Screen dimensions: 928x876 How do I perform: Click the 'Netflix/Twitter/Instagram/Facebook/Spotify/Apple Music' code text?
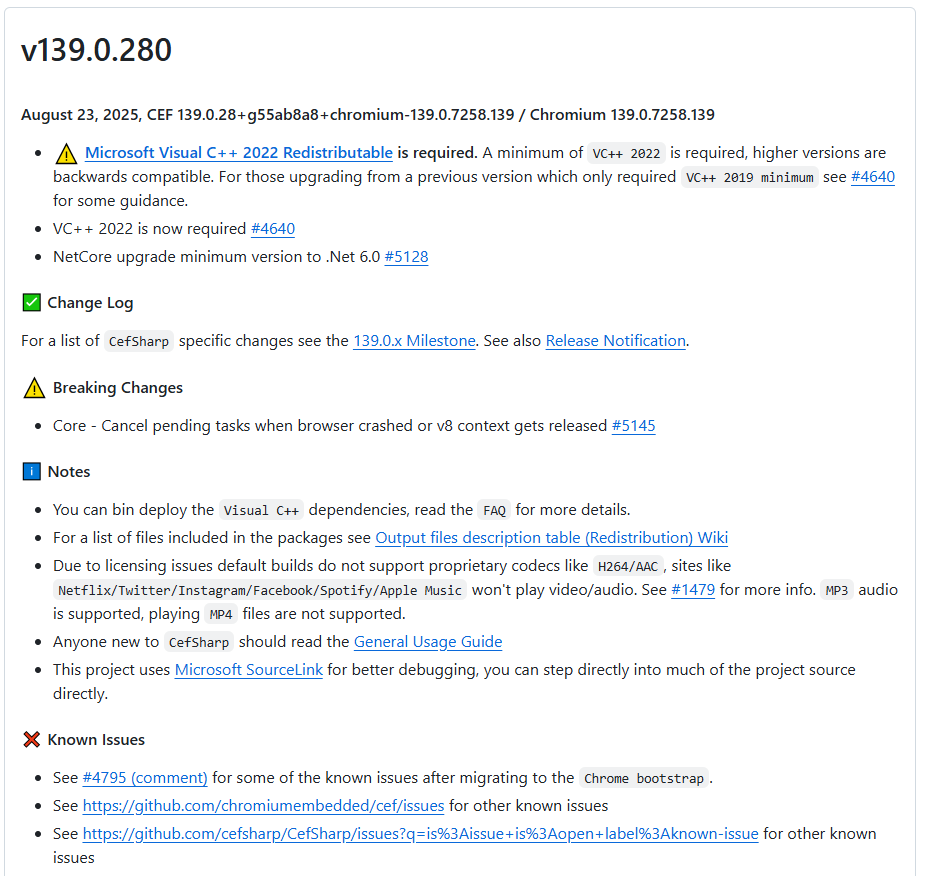pos(260,591)
